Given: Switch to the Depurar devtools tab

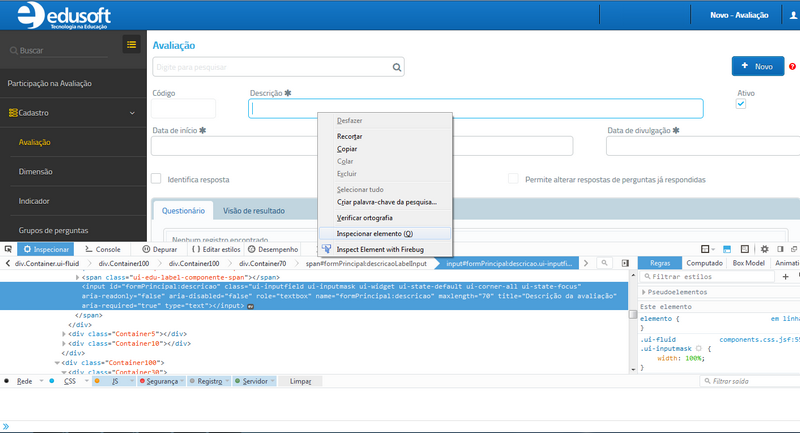Looking at the screenshot, I should [160, 249].
